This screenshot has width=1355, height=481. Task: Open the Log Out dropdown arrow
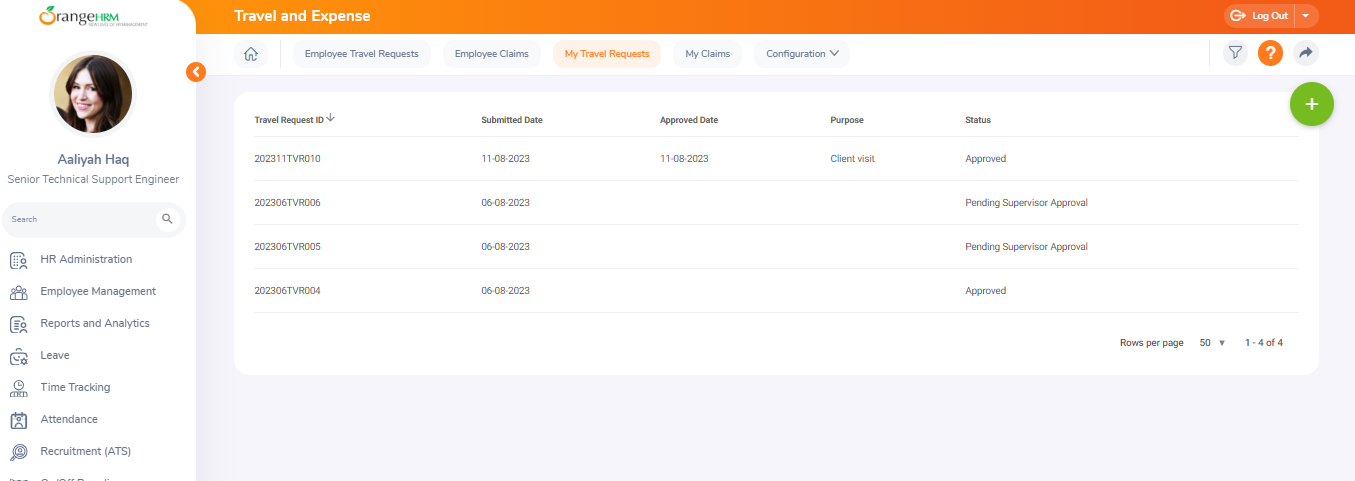click(1306, 16)
